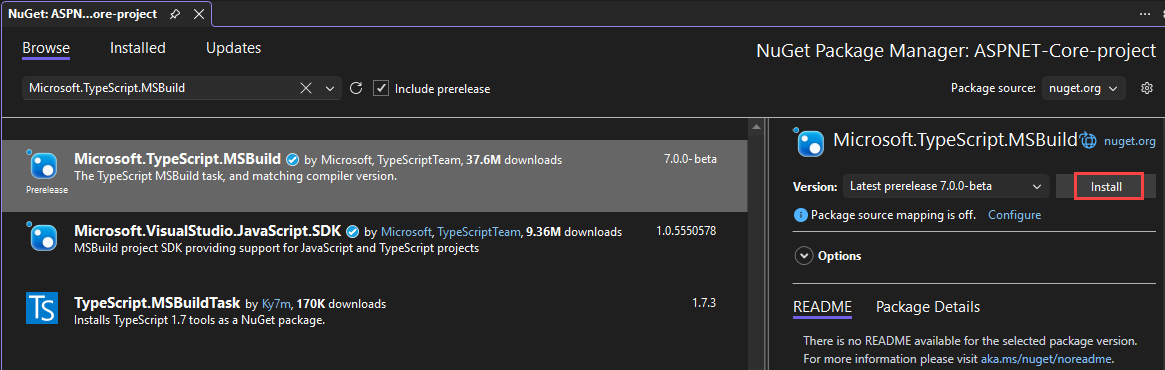Click Microsoft.TypeScript.MSBuild package icon in results

point(43,164)
